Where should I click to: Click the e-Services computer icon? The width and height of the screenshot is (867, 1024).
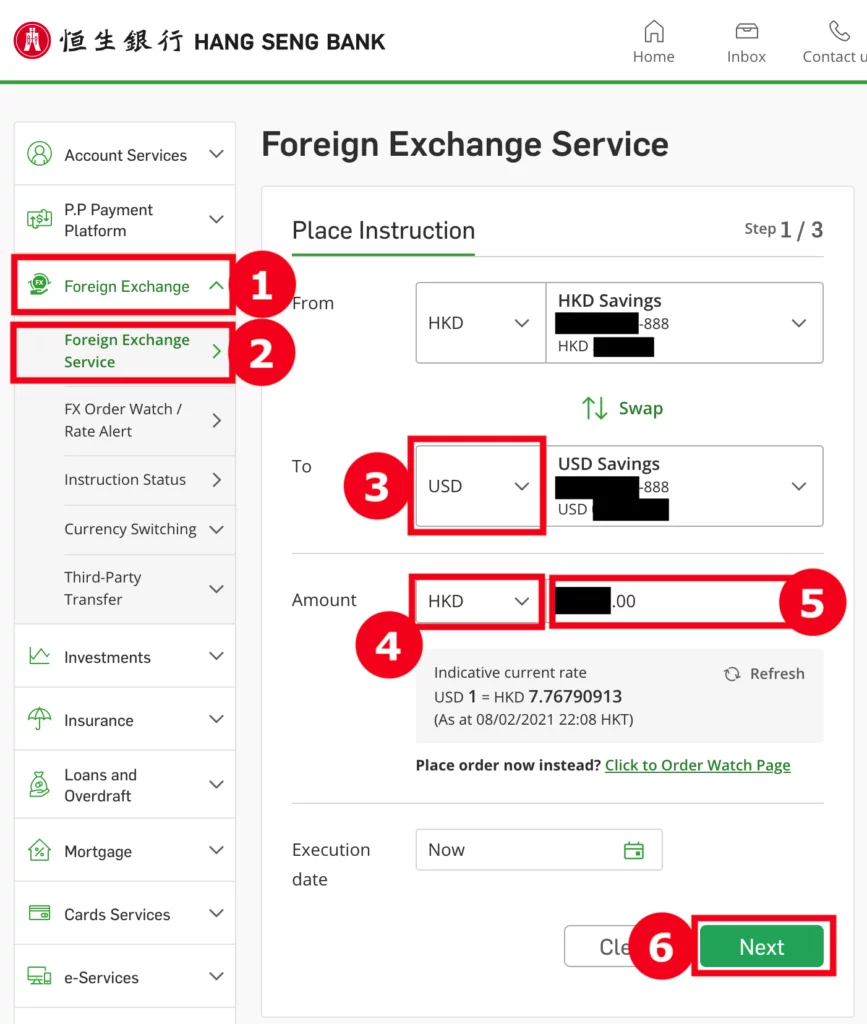(39, 976)
